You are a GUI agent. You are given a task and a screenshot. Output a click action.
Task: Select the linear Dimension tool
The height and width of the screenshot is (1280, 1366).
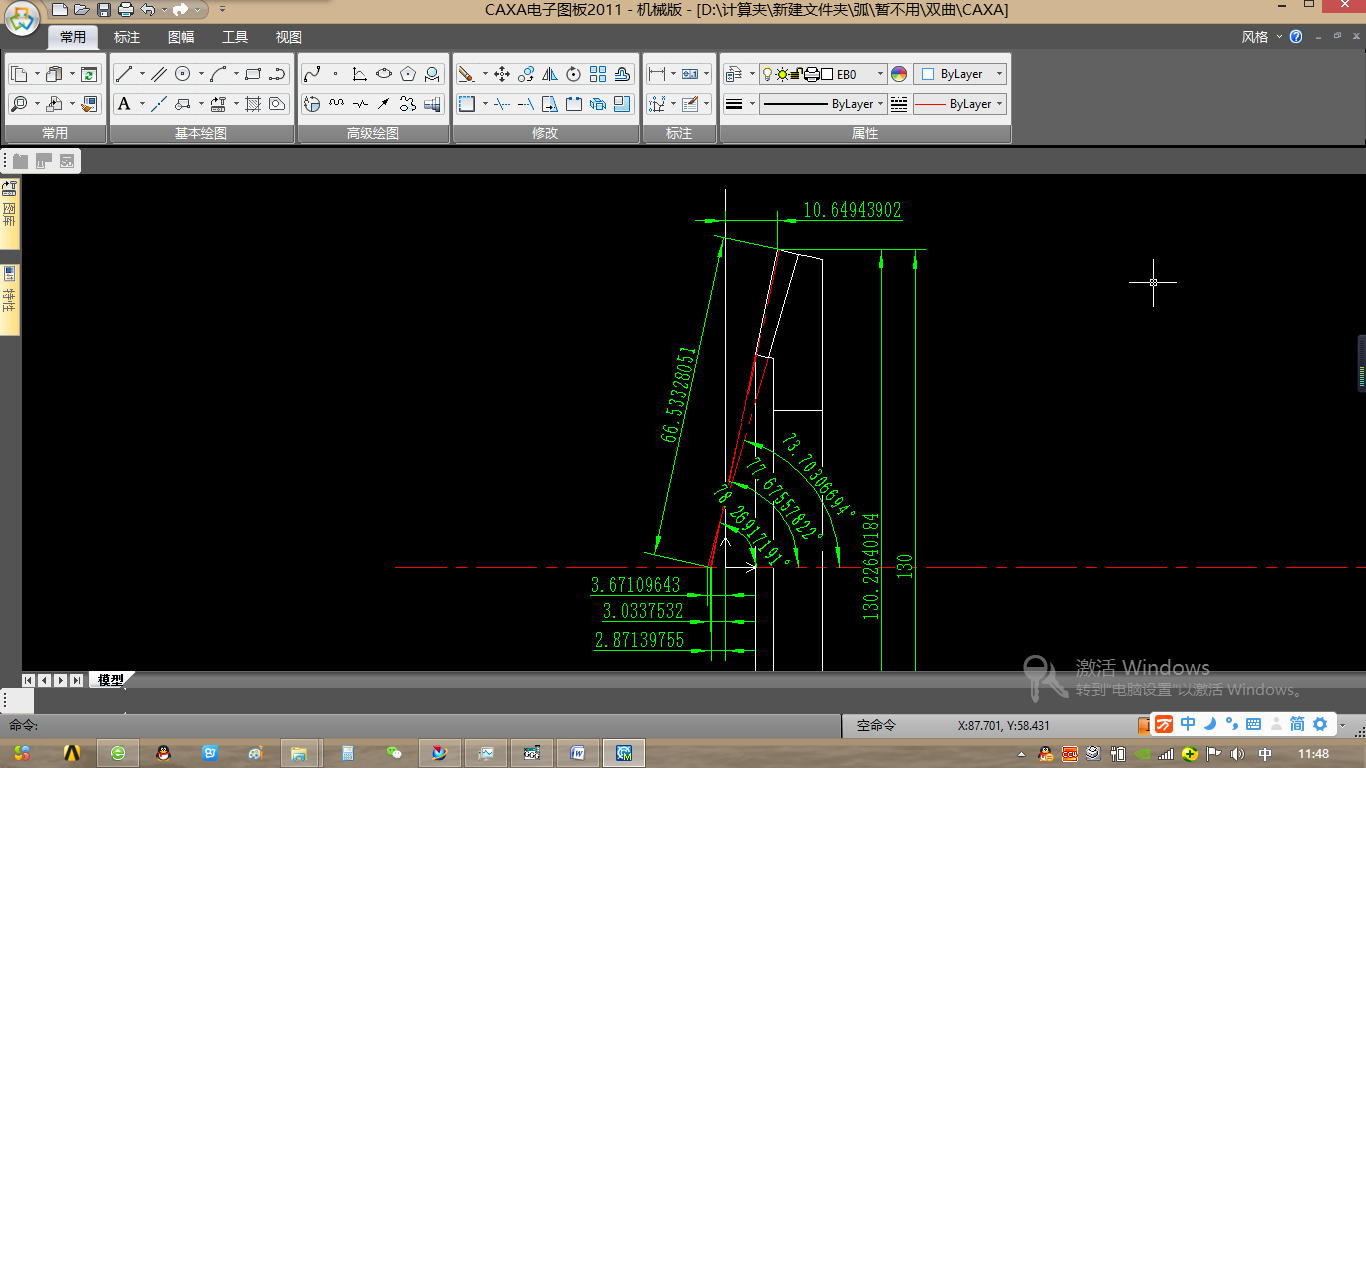656,74
